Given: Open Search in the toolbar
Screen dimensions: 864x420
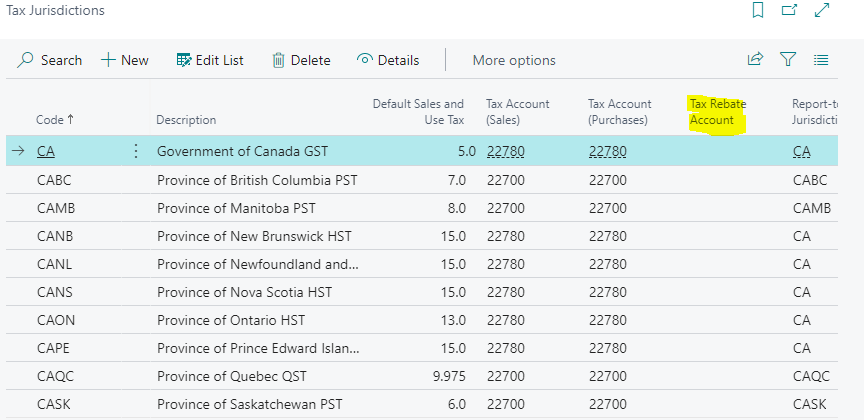Looking at the screenshot, I should (50, 60).
